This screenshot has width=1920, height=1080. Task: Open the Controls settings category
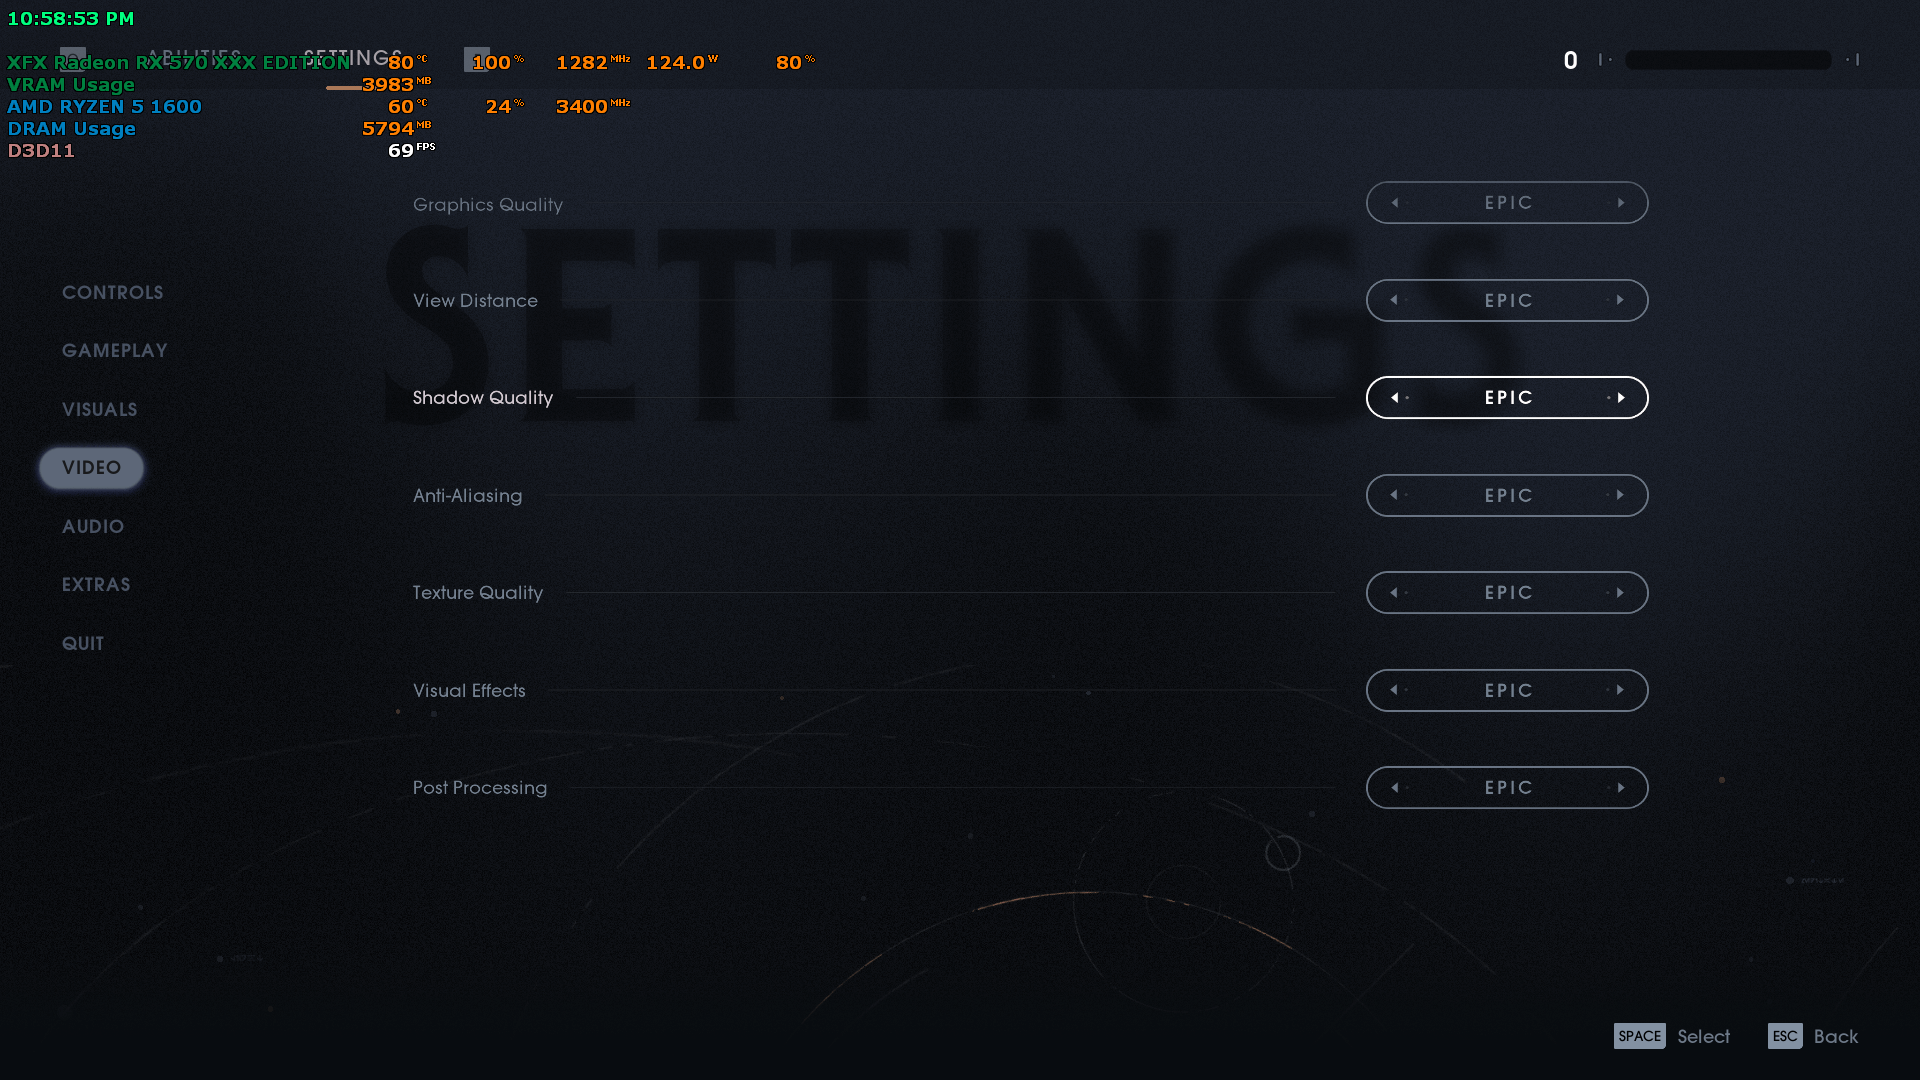pyautogui.click(x=112, y=293)
